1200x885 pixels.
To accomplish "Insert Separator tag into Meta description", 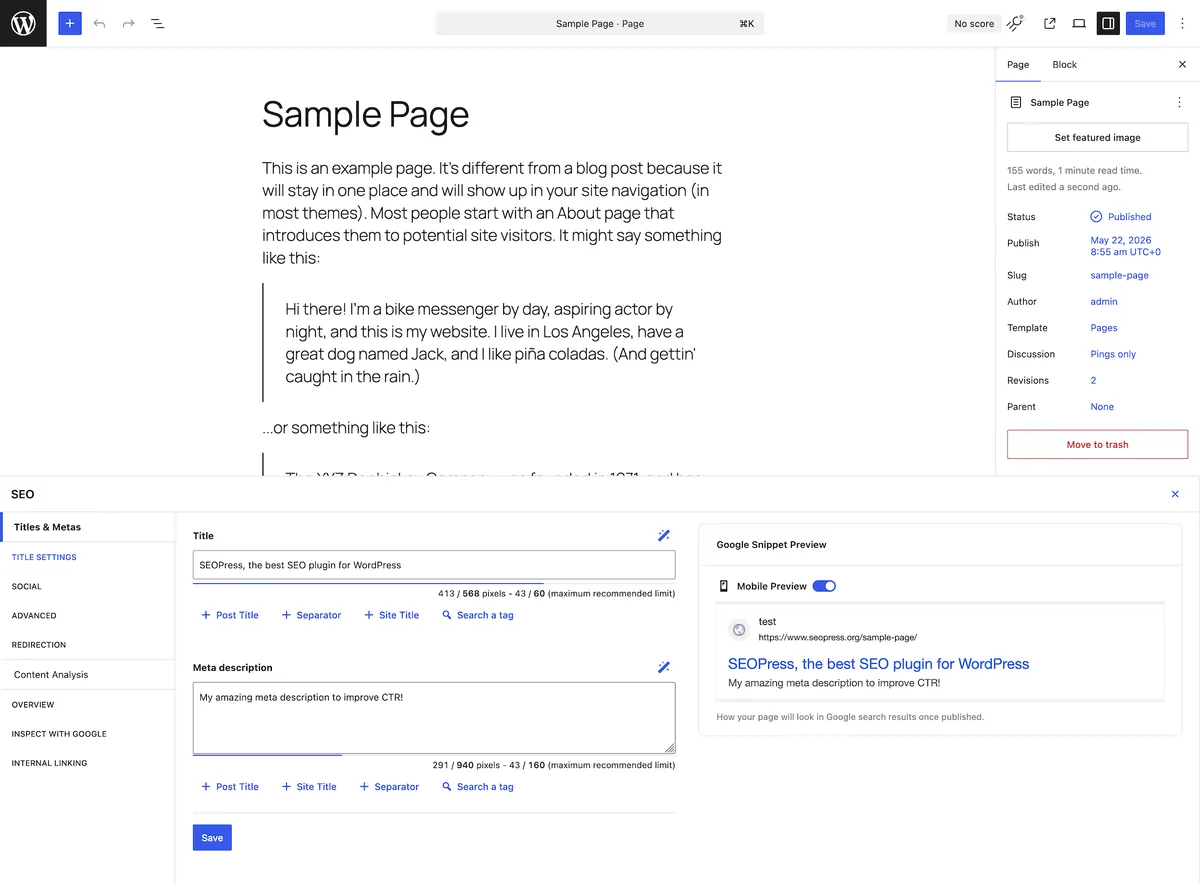I will [x=389, y=786].
